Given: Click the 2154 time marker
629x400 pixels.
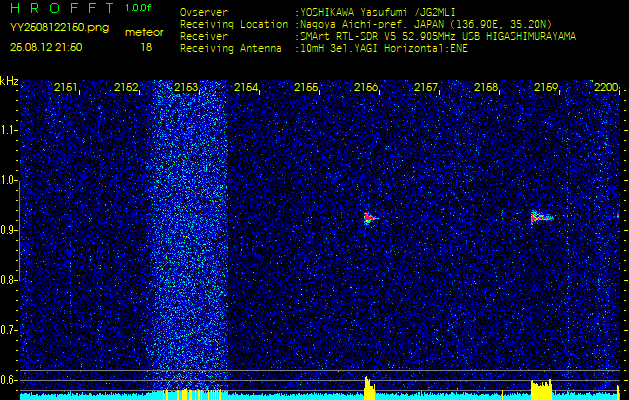Looking at the screenshot, I should pos(246,87).
